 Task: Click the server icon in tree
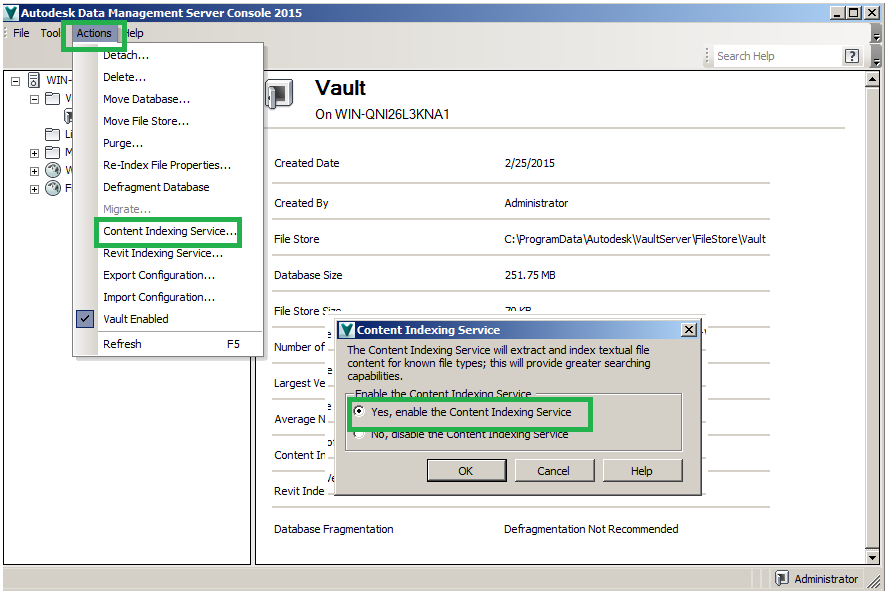[x=34, y=80]
